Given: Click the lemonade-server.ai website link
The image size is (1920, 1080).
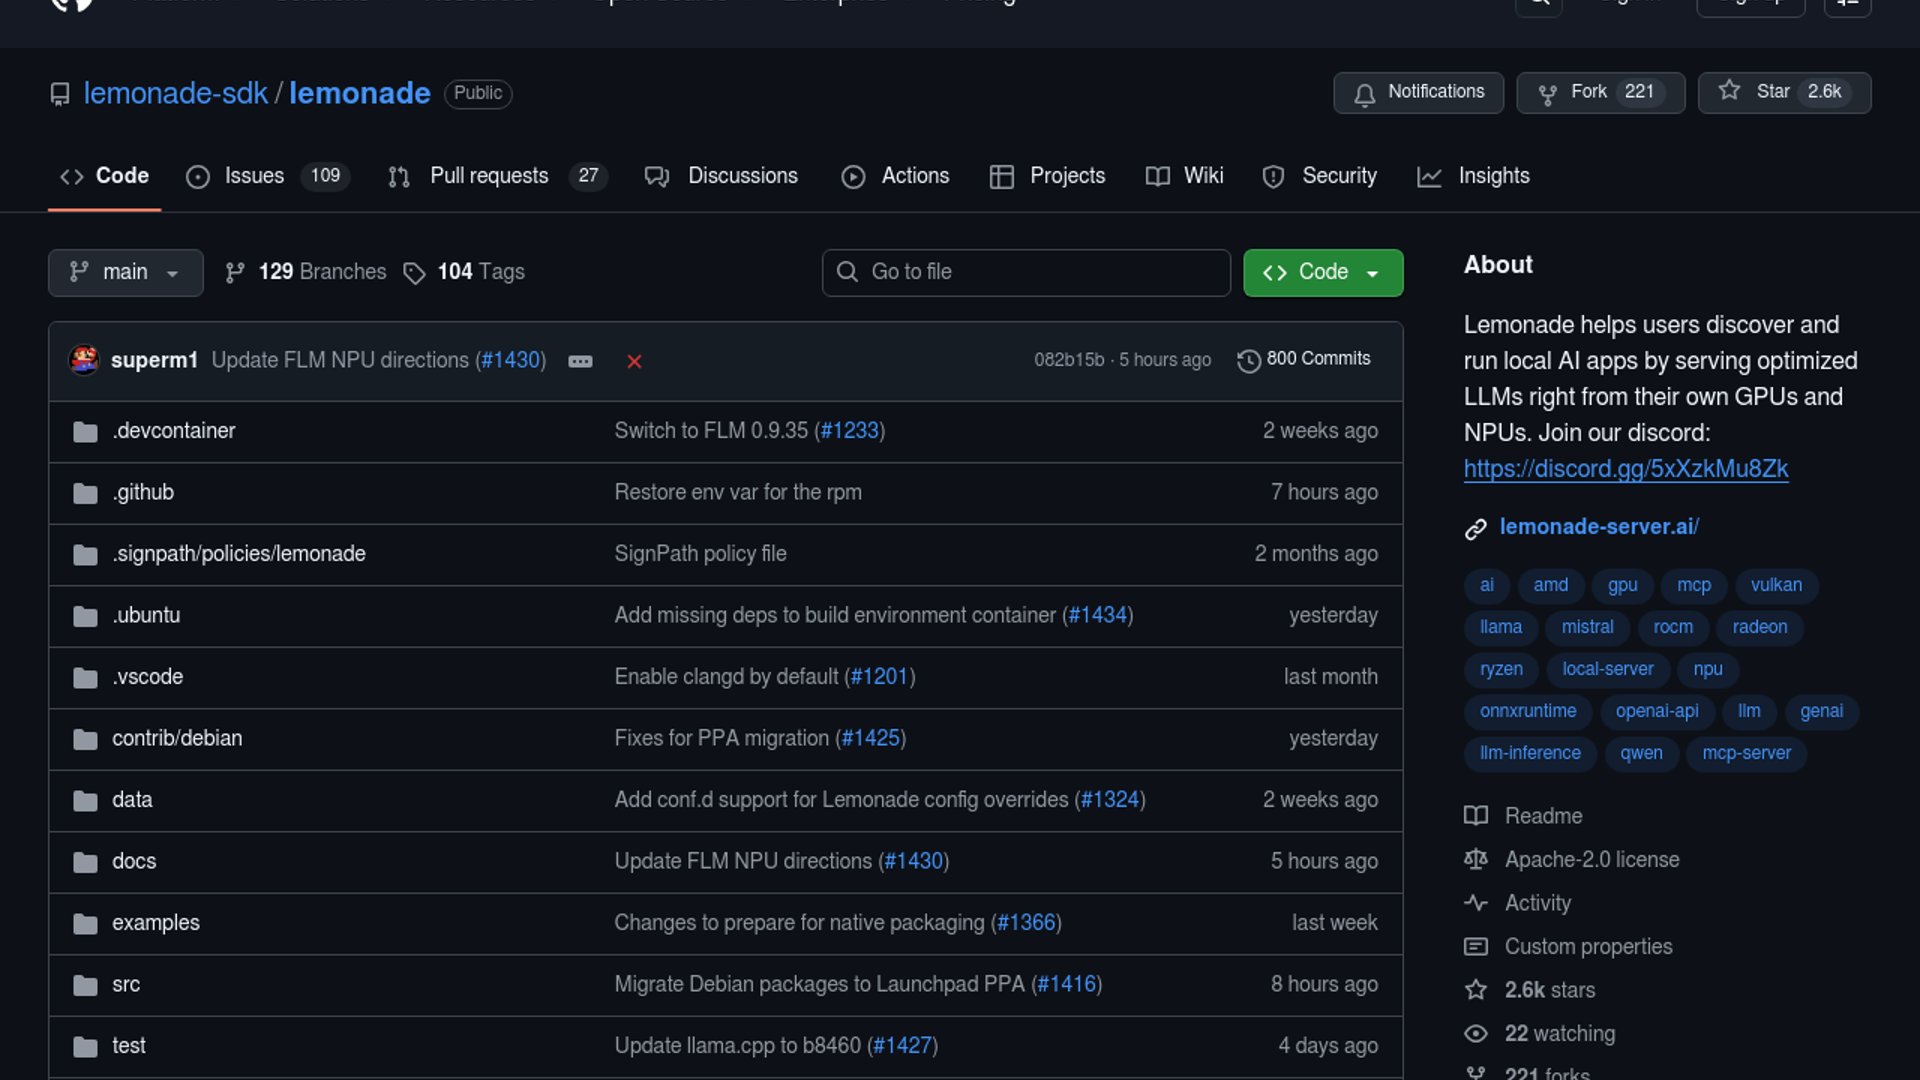Looking at the screenshot, I should pyautogui.click(x=1598, y=526).
